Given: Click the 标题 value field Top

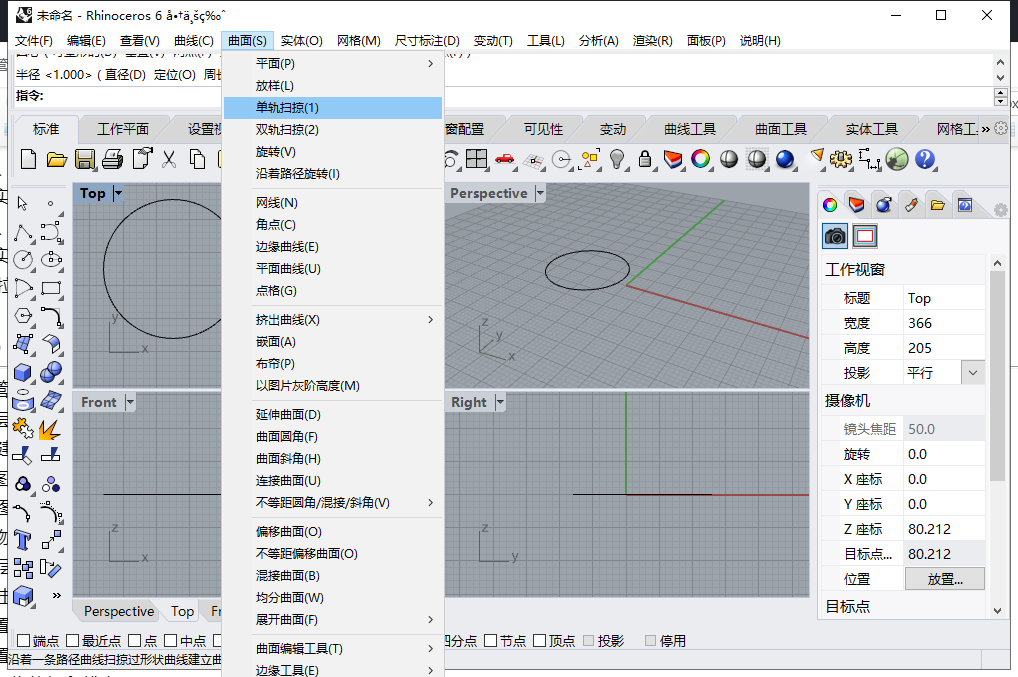Looking at the screenshot, I should (x=945, y=298).
